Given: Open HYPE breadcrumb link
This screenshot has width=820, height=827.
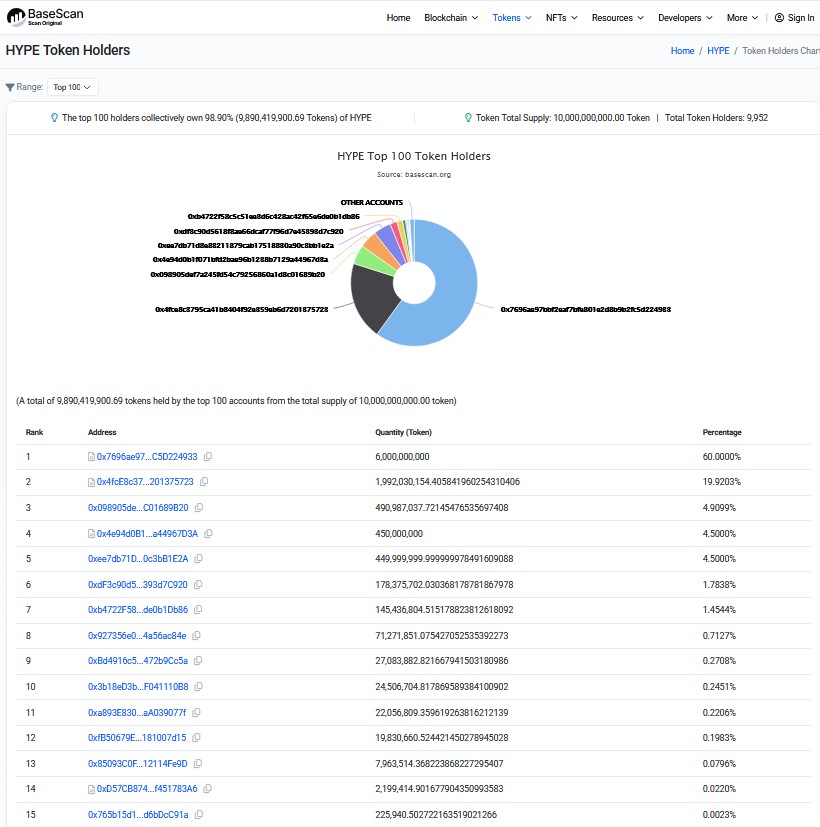Looking at the screenshot, I should 718,51.
